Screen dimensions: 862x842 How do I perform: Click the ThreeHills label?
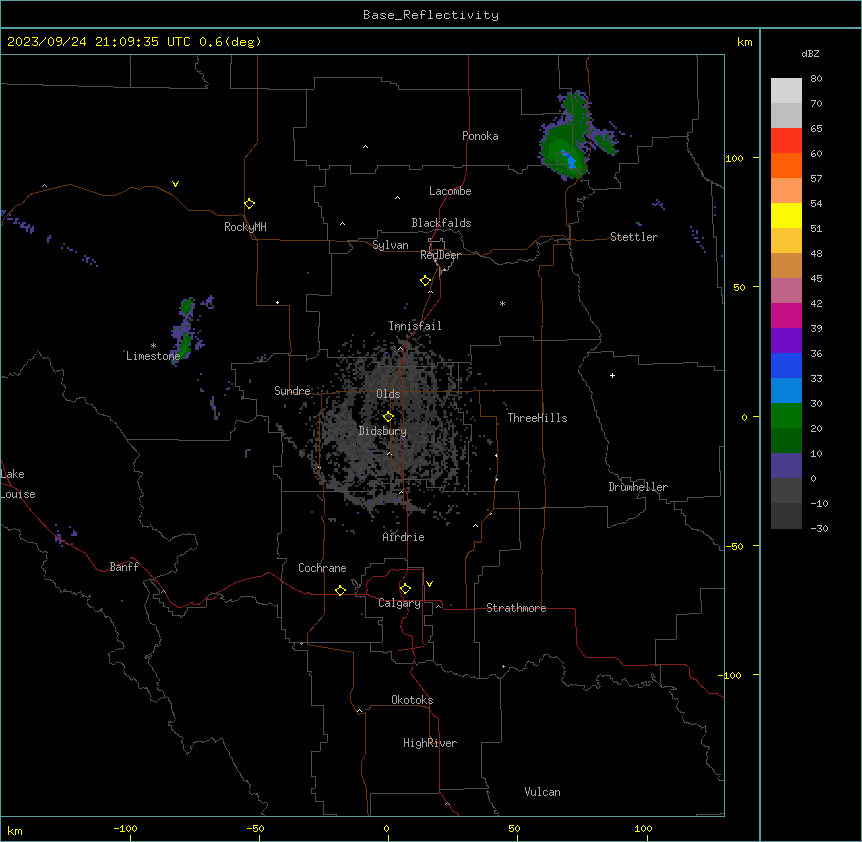[537, 418]
